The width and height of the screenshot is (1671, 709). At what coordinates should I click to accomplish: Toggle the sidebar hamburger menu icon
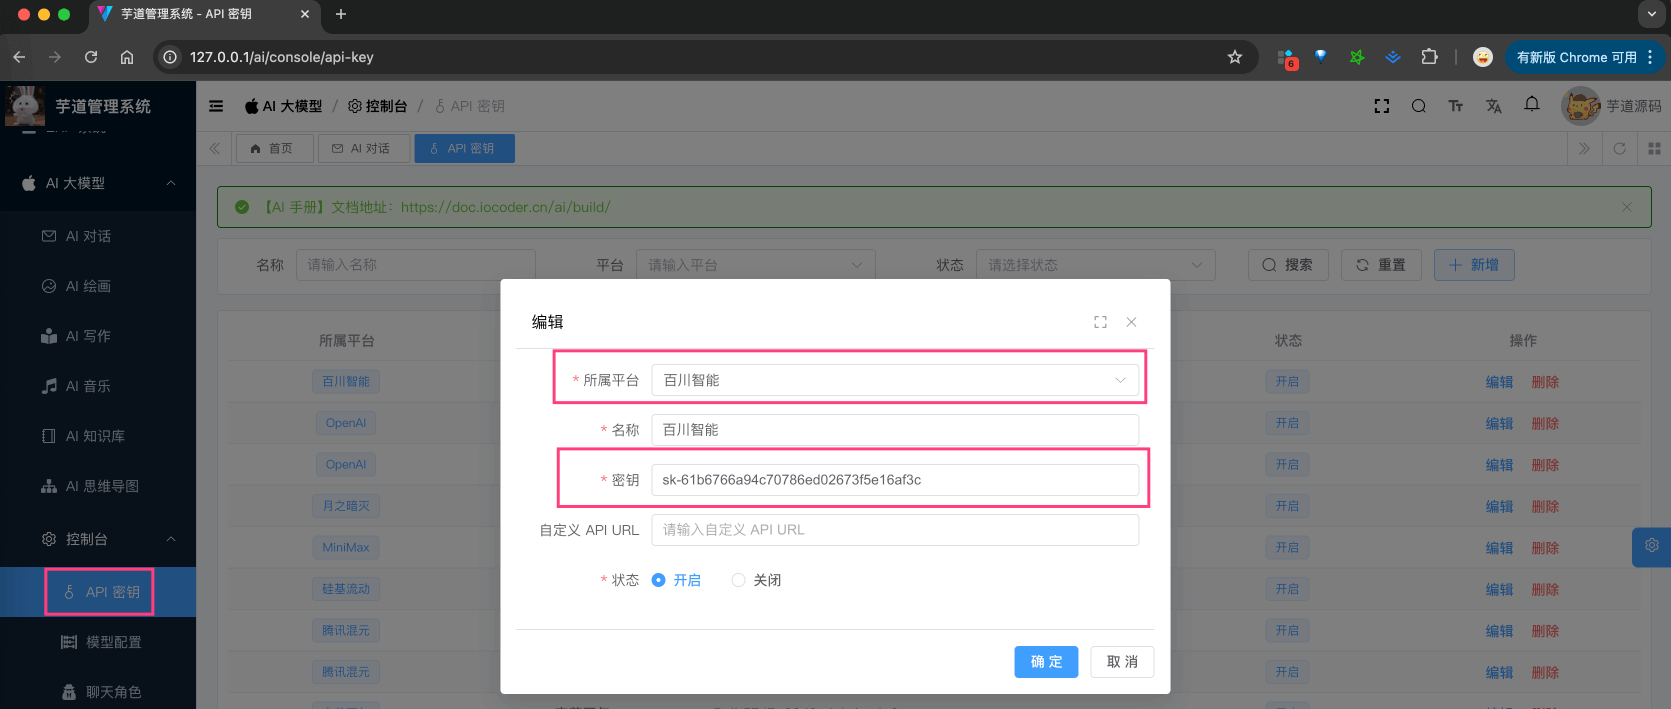(x=216, y=106)
